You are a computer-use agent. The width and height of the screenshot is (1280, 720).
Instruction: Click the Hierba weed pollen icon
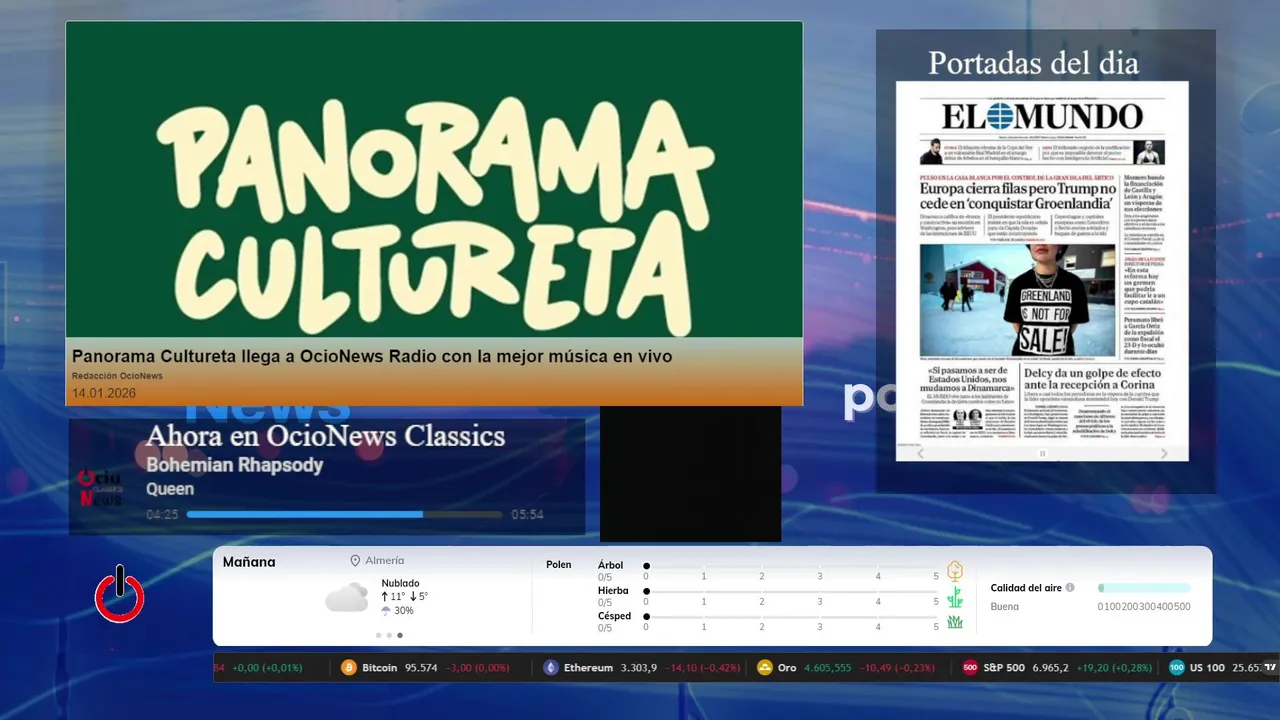coord(955,597)
